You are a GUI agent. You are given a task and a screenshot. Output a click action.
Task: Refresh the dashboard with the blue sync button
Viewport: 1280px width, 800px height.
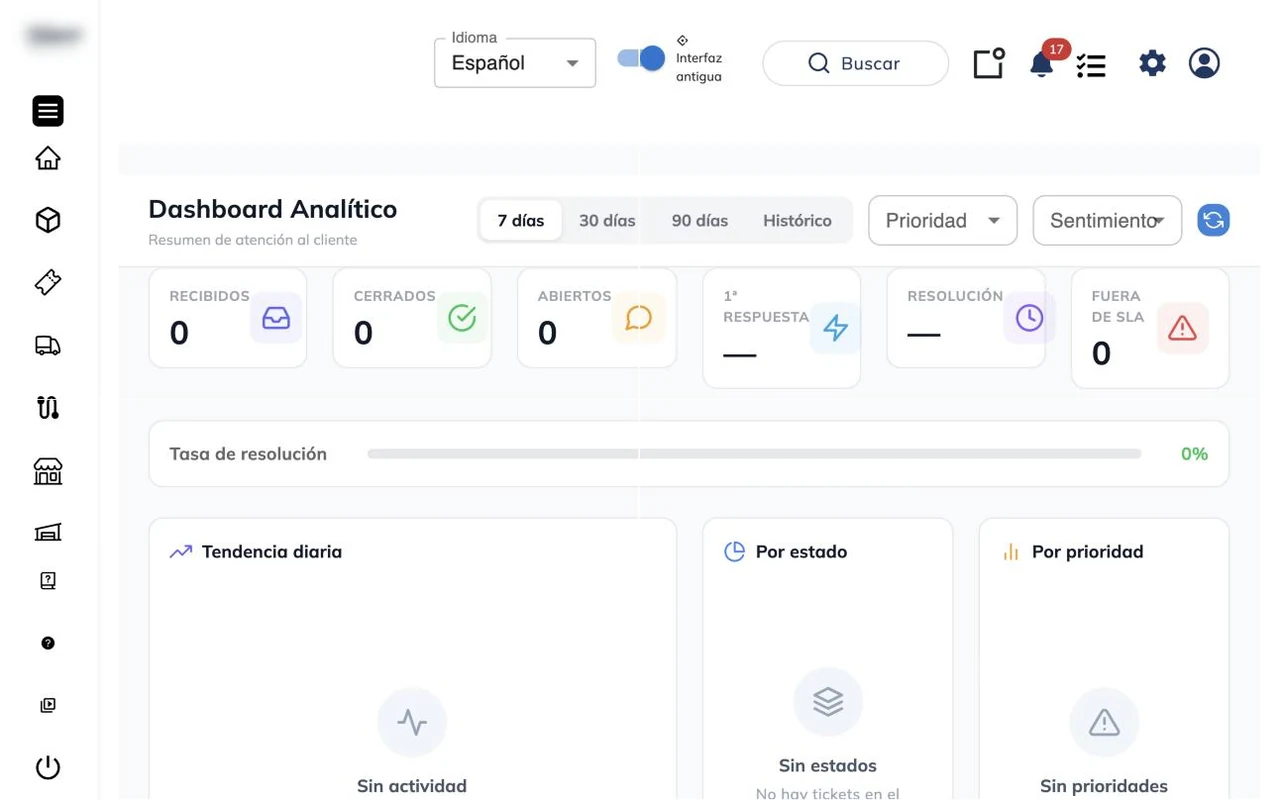coord(1214,220)
